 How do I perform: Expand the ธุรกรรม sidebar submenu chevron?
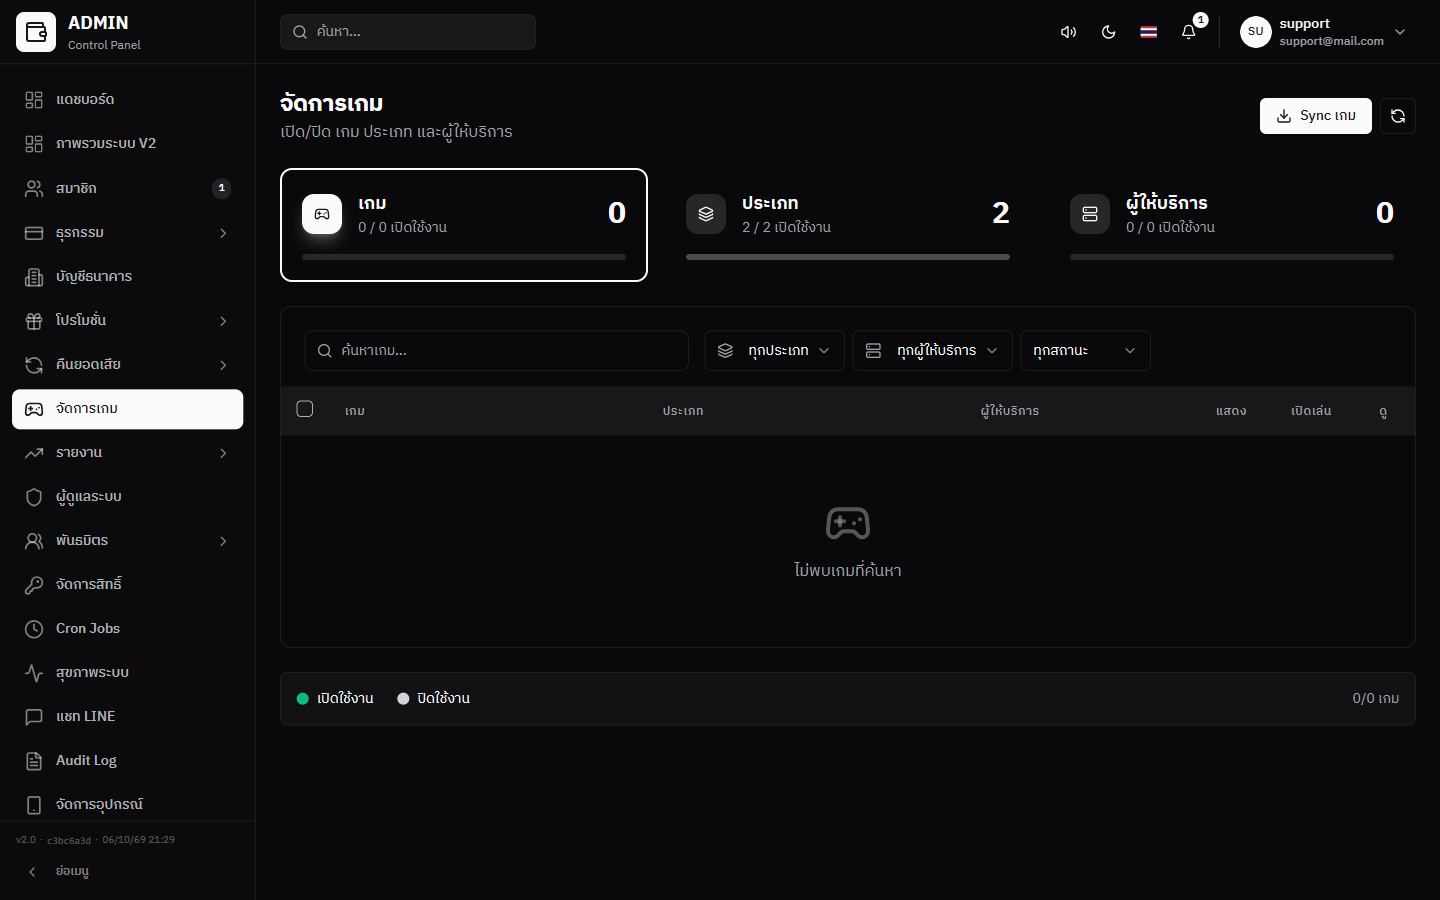point(223,233)
